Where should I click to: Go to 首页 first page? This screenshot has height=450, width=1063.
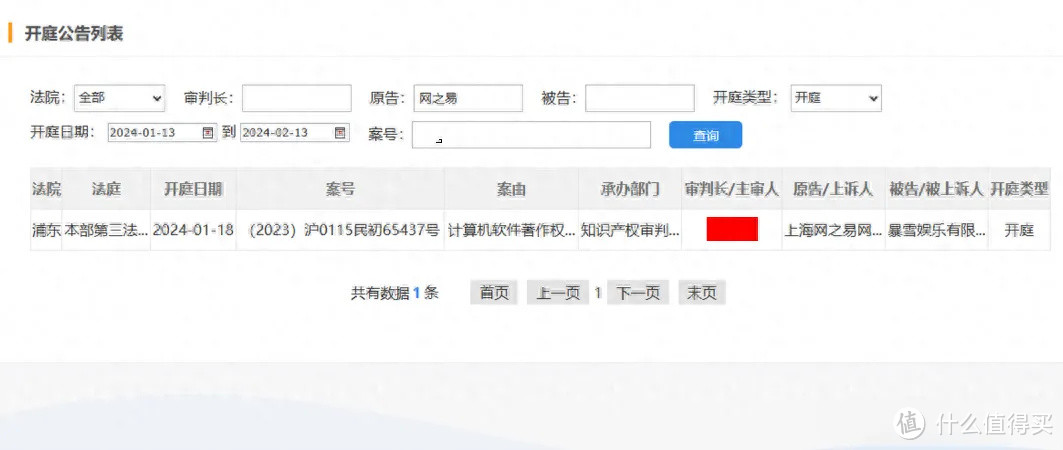494,293
